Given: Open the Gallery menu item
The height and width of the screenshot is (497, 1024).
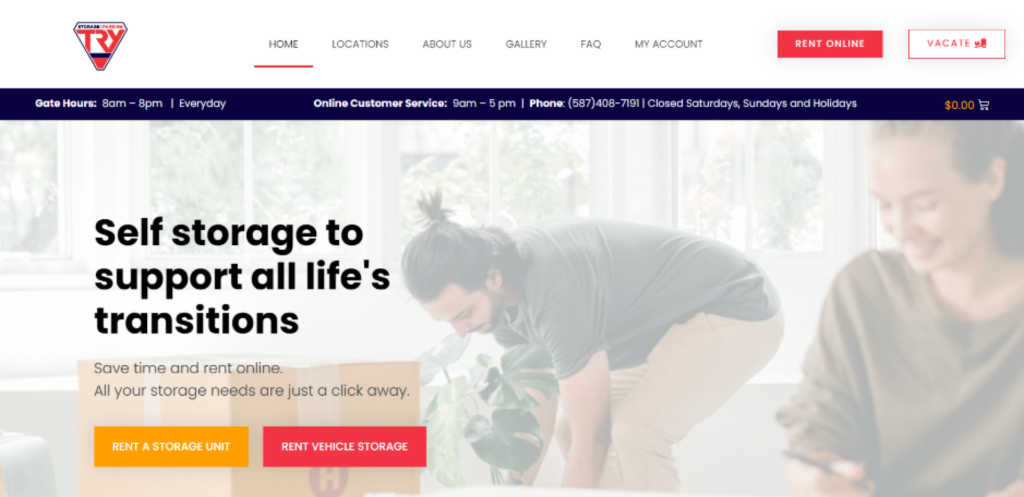Looking at the screenshot, I should tap(526, 44).
